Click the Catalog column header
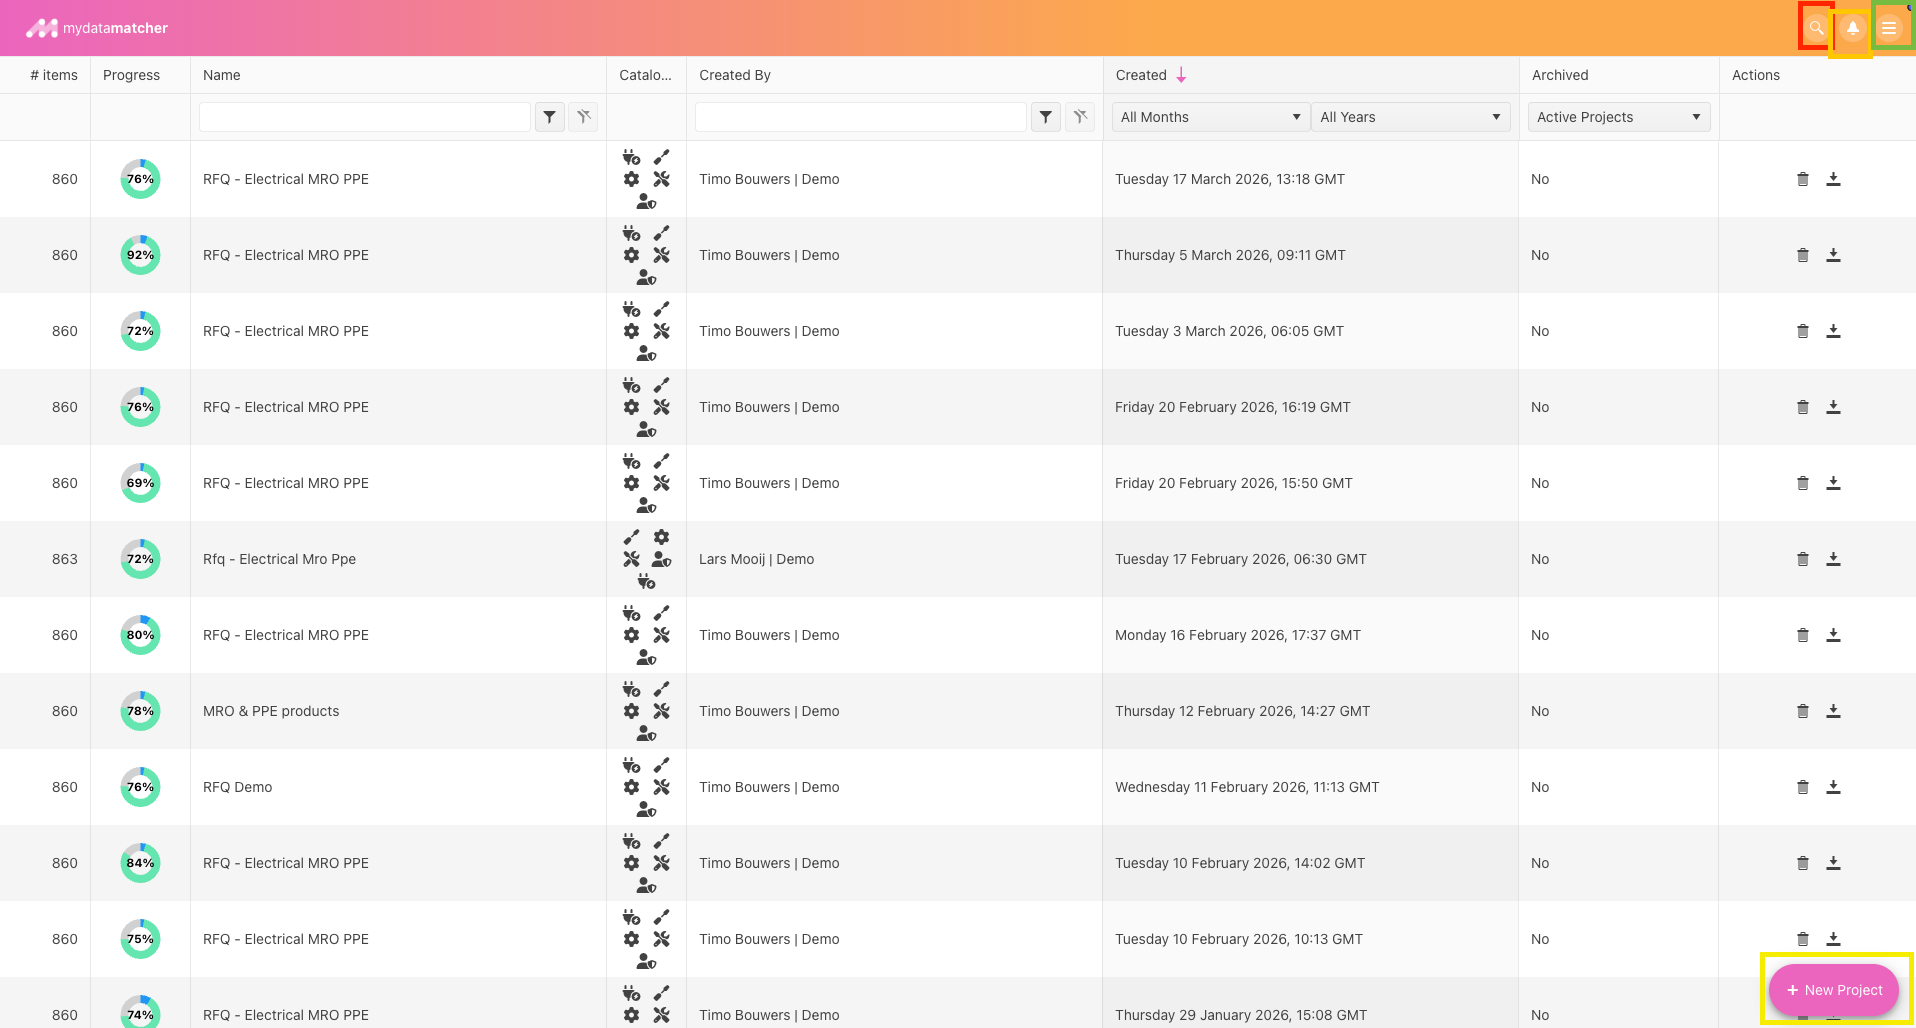Viewport: 1916px width, 1028px height. 645,75
